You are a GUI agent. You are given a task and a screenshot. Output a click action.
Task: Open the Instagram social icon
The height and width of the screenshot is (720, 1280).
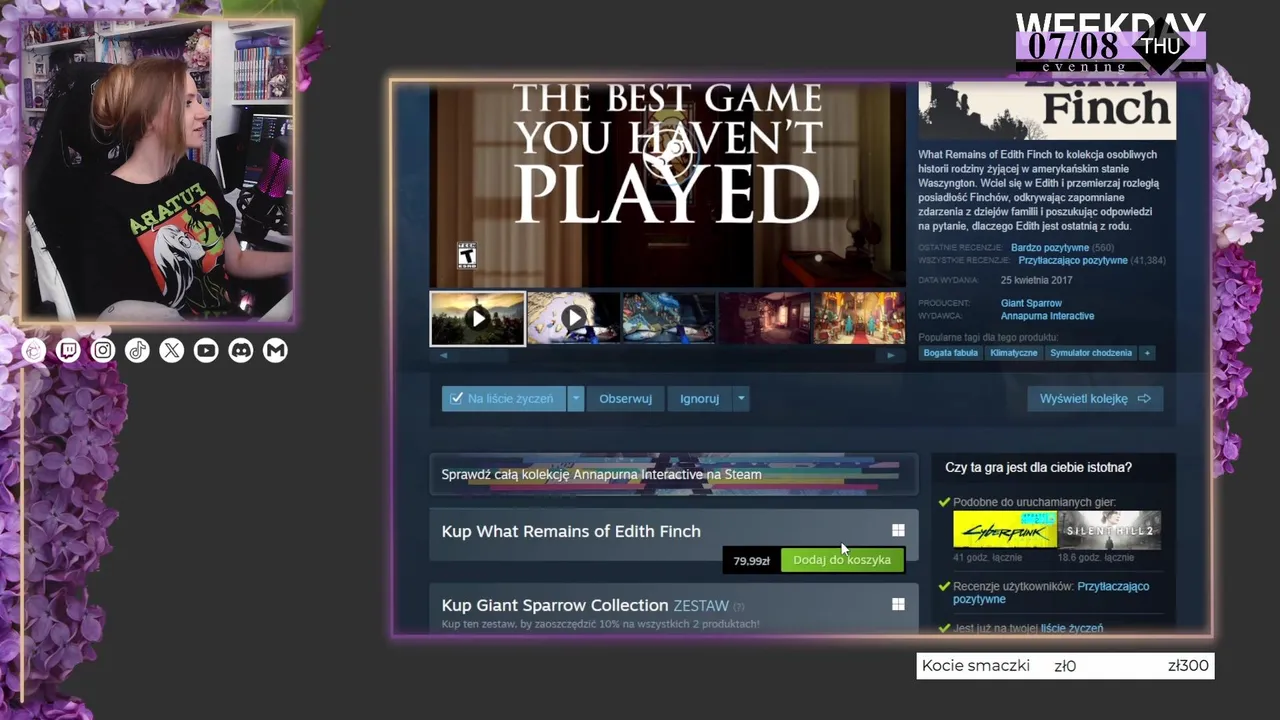(x=103, y=351)
